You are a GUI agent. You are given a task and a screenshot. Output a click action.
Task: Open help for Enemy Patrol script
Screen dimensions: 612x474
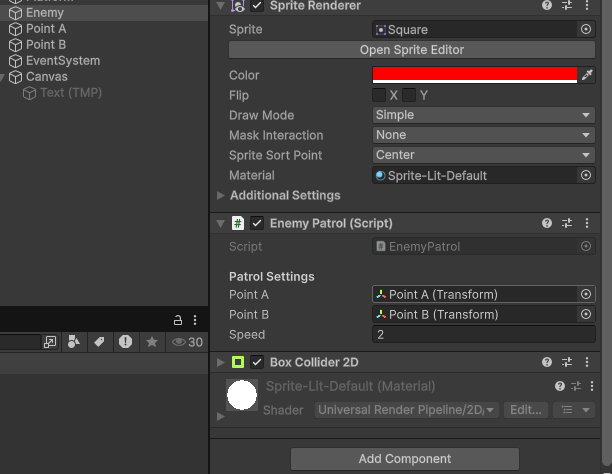click(547, 223)
